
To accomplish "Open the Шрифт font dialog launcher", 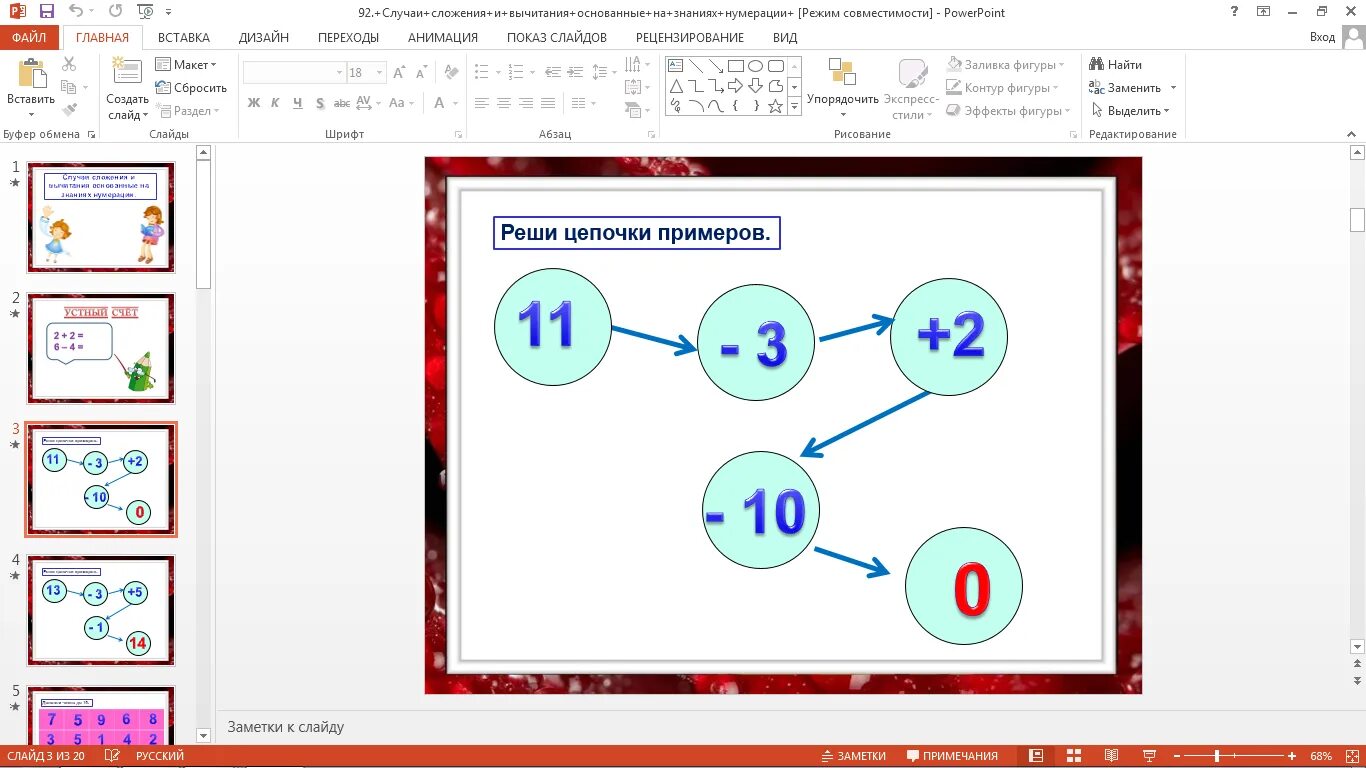I will (x=459, y=134).
